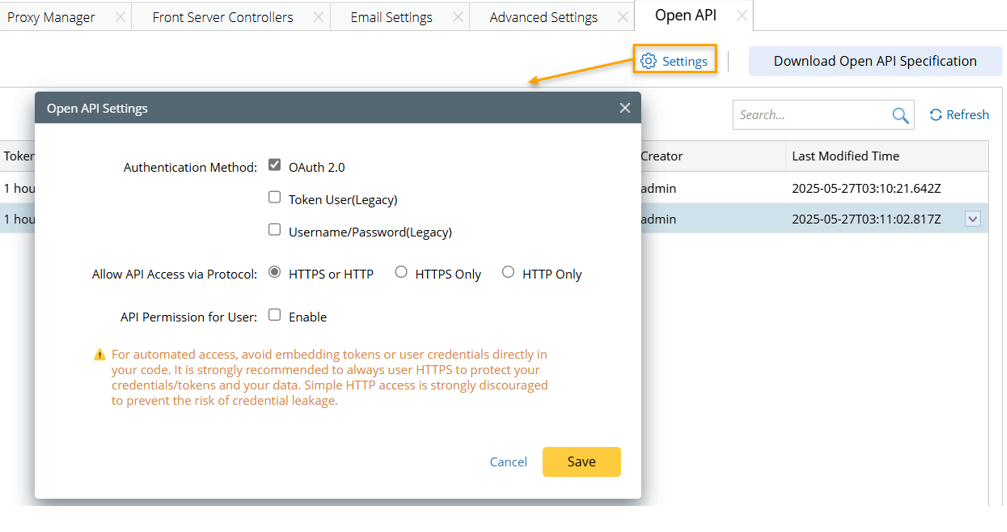Click the Settings gear icon

coord(648,61)
